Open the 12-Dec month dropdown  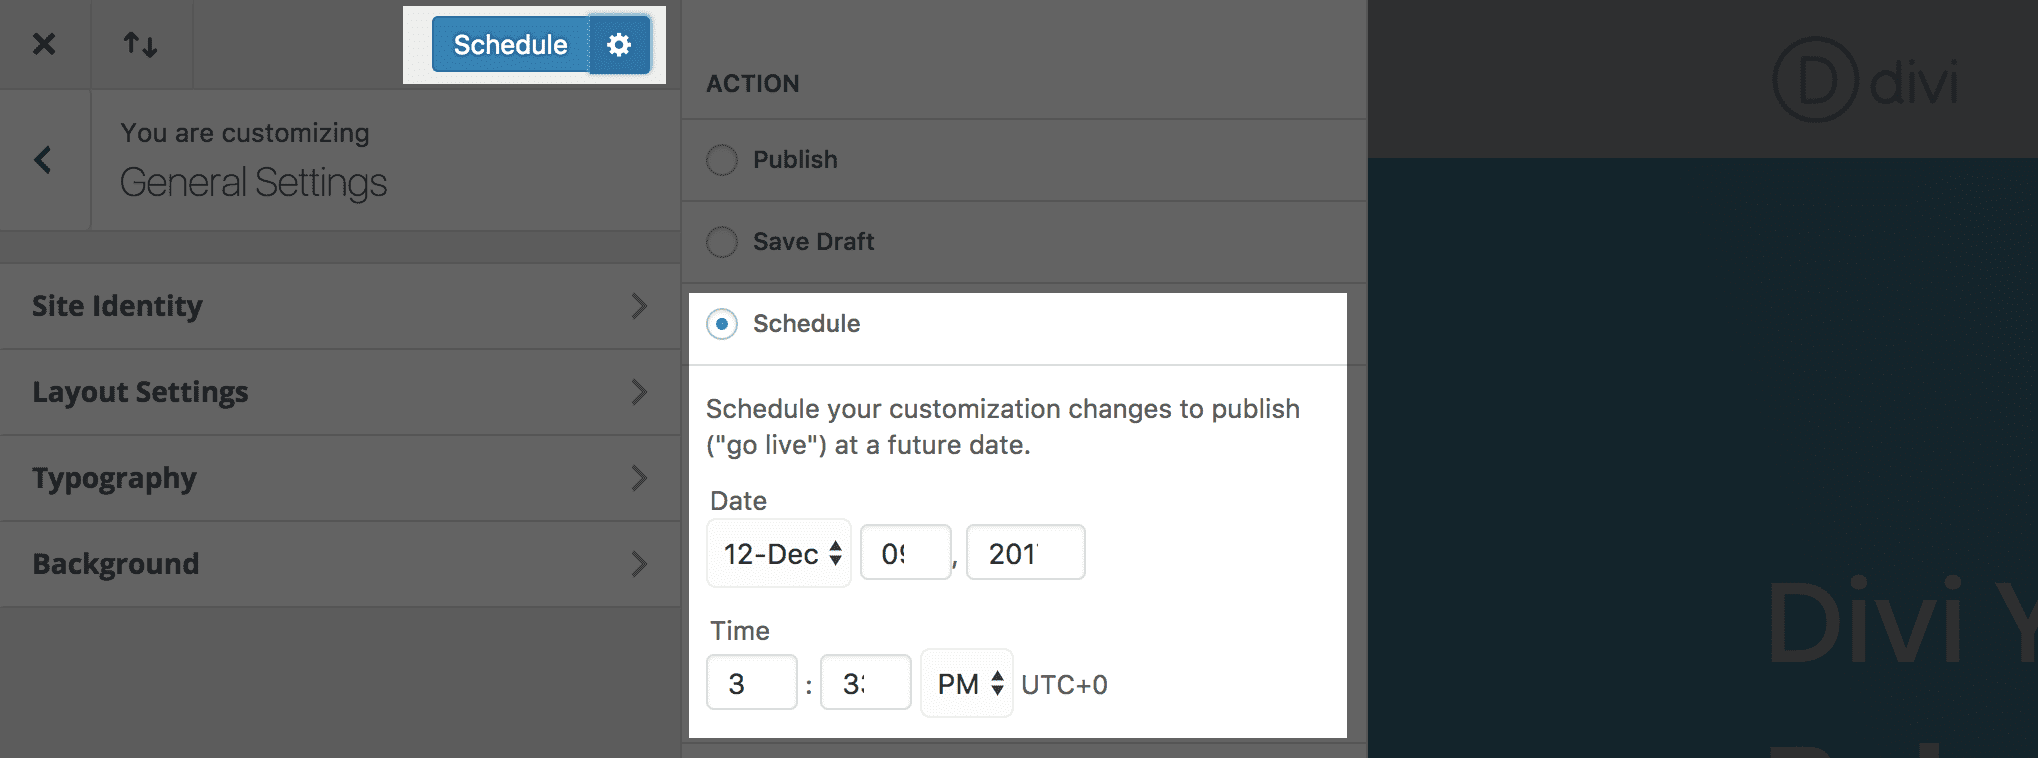[x=778, y=553]
